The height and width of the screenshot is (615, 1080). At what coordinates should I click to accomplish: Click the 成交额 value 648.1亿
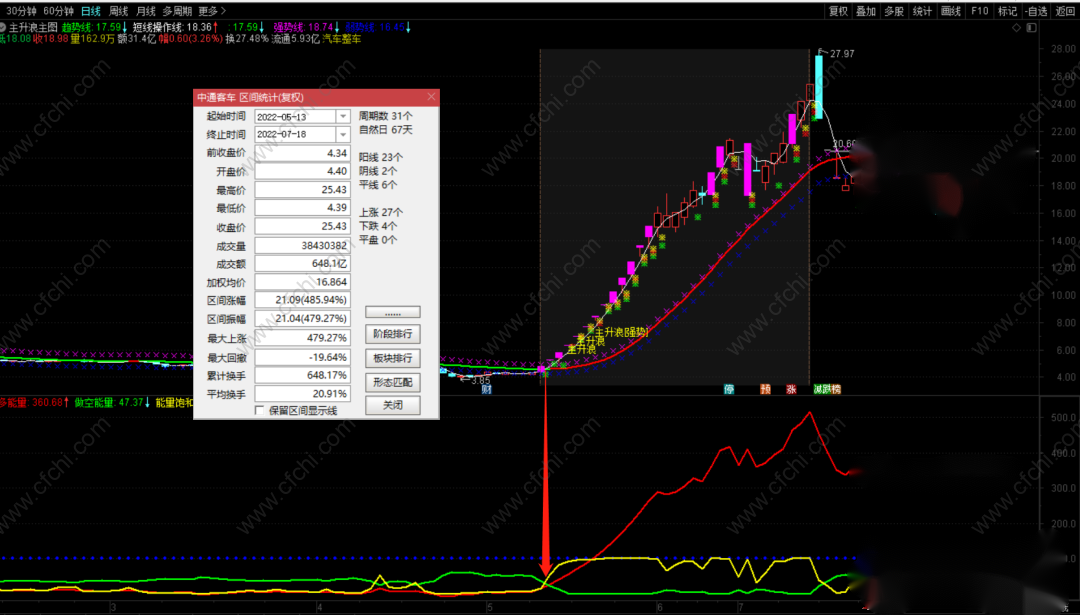point(302,264)
